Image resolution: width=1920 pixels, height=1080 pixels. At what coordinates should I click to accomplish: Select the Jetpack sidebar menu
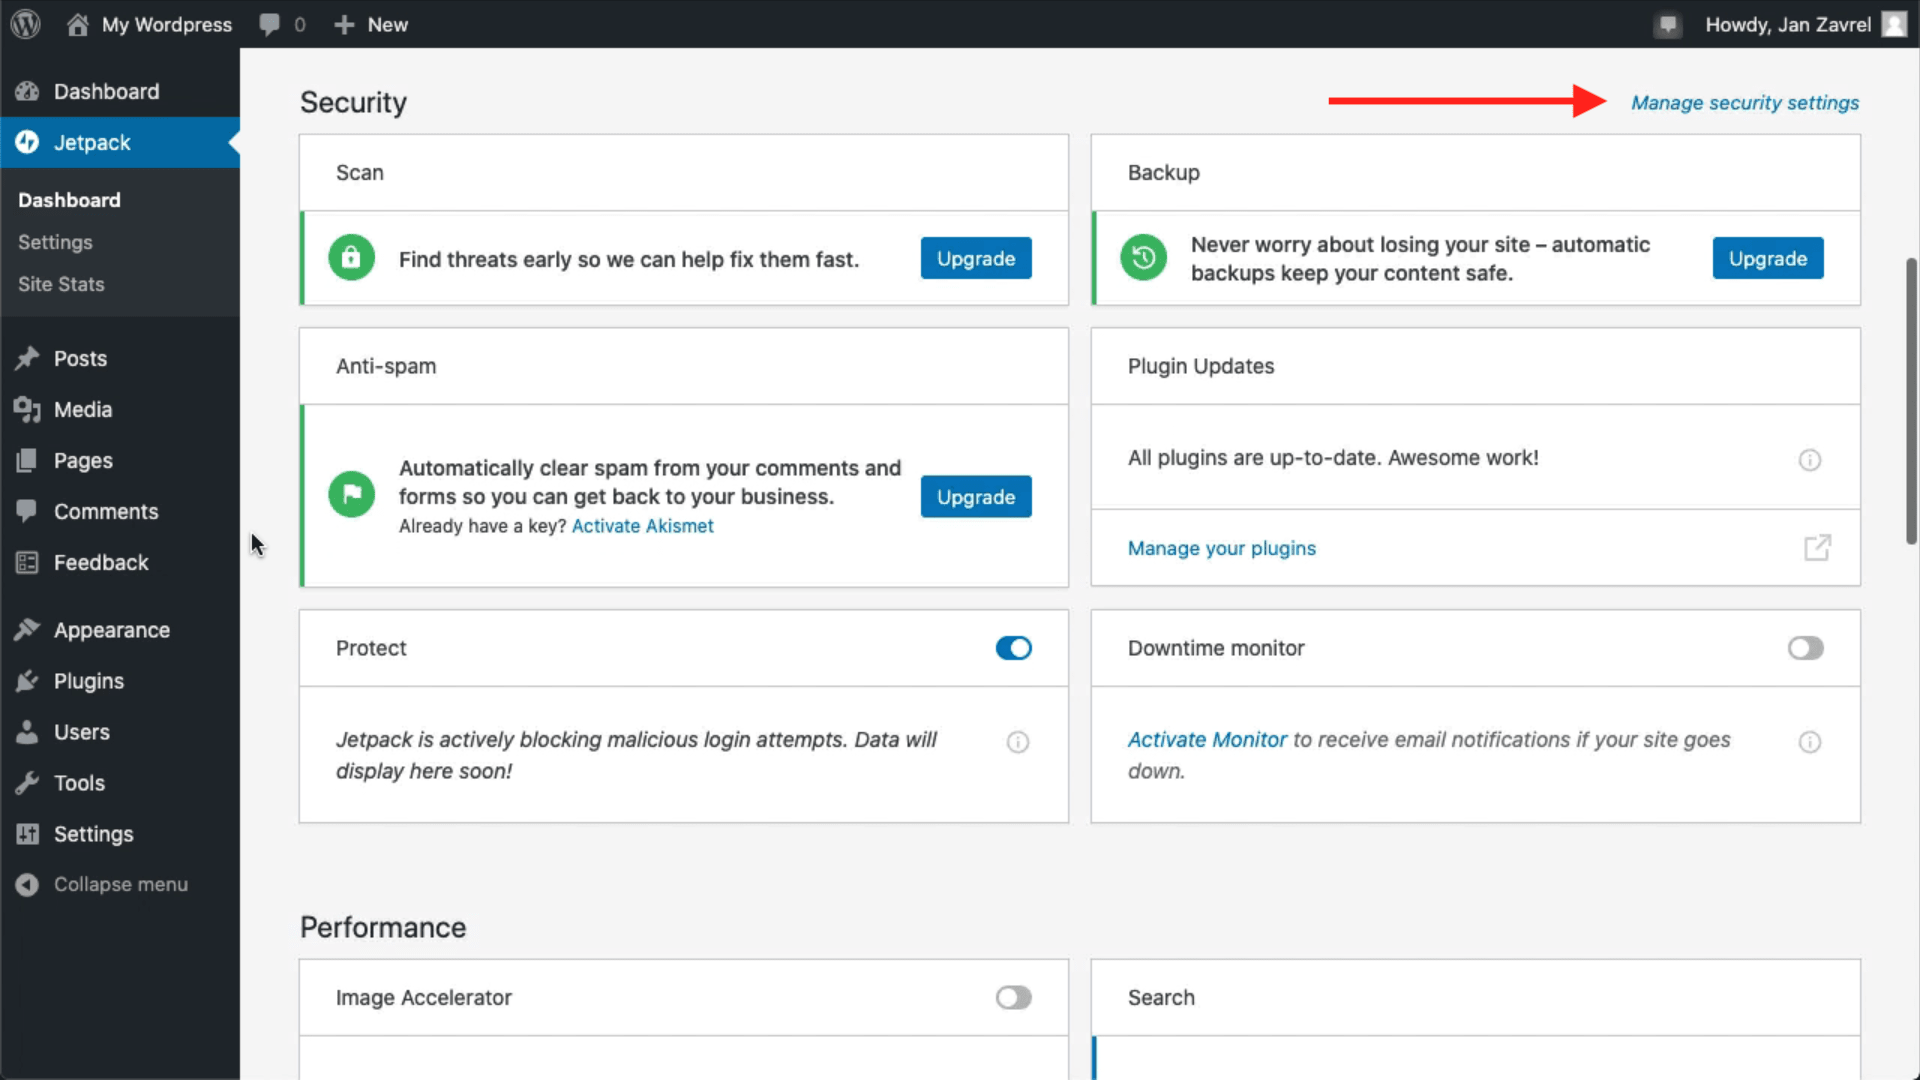click(120, 142)
